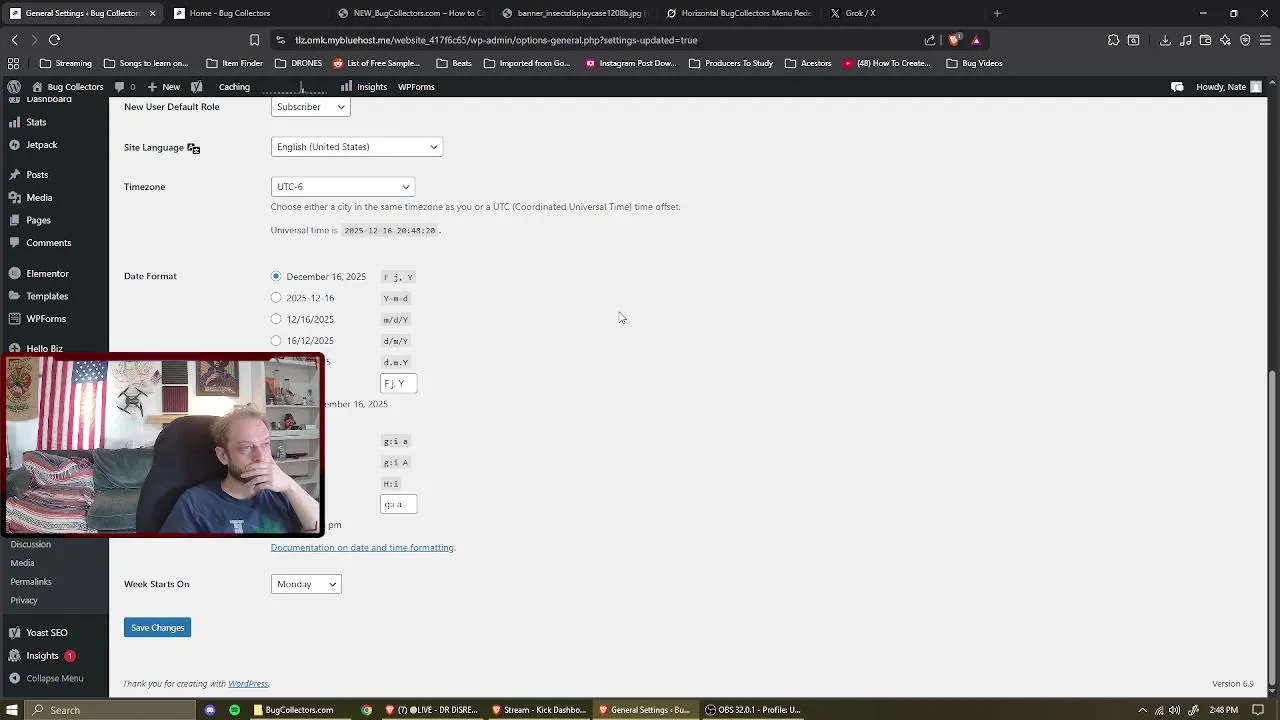Screen dimensions: 1280x720
Task: Open the Site Language dropdown
Action: point(356,147)
